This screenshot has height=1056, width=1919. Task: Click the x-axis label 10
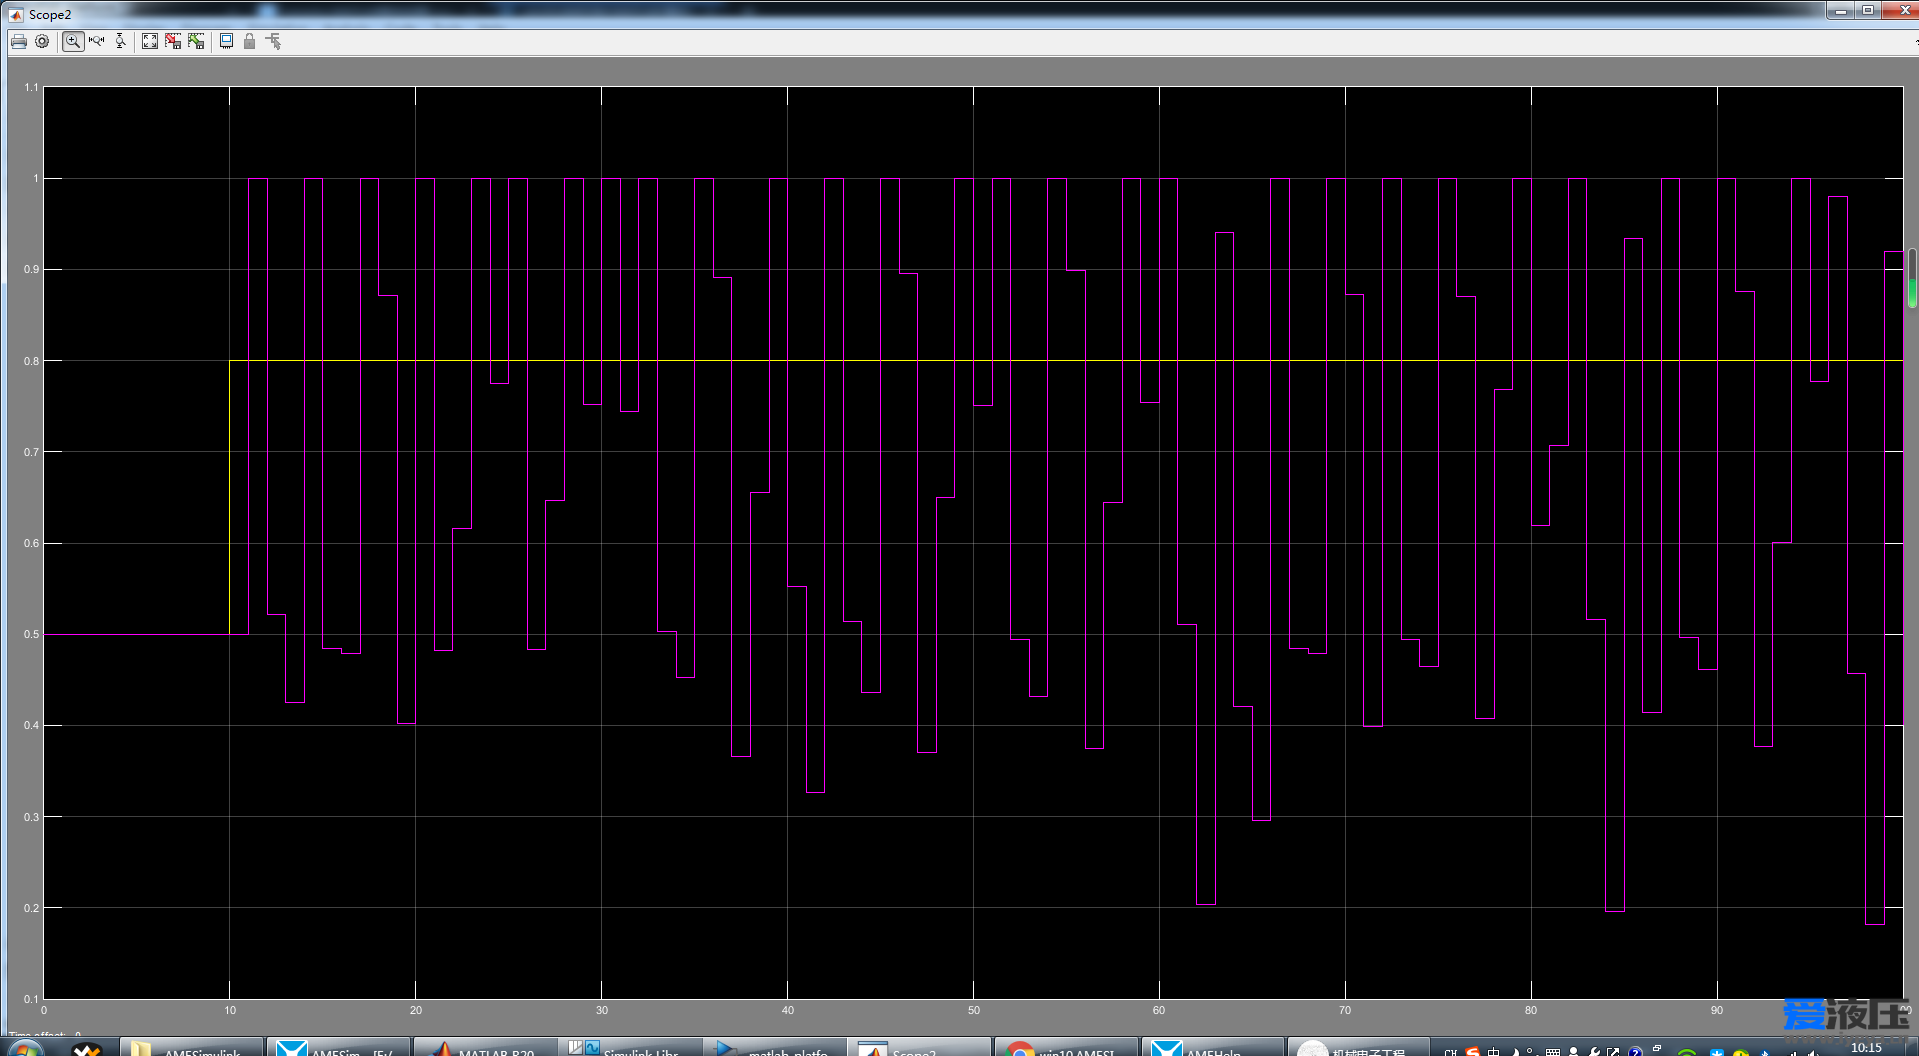[230, 1010]
